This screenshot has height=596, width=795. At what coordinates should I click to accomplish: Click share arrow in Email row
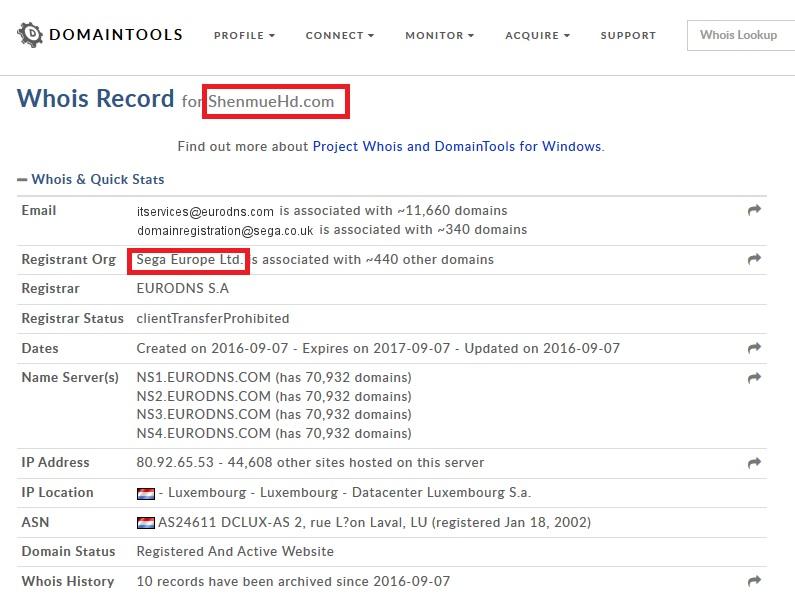(x=754, y=210)
